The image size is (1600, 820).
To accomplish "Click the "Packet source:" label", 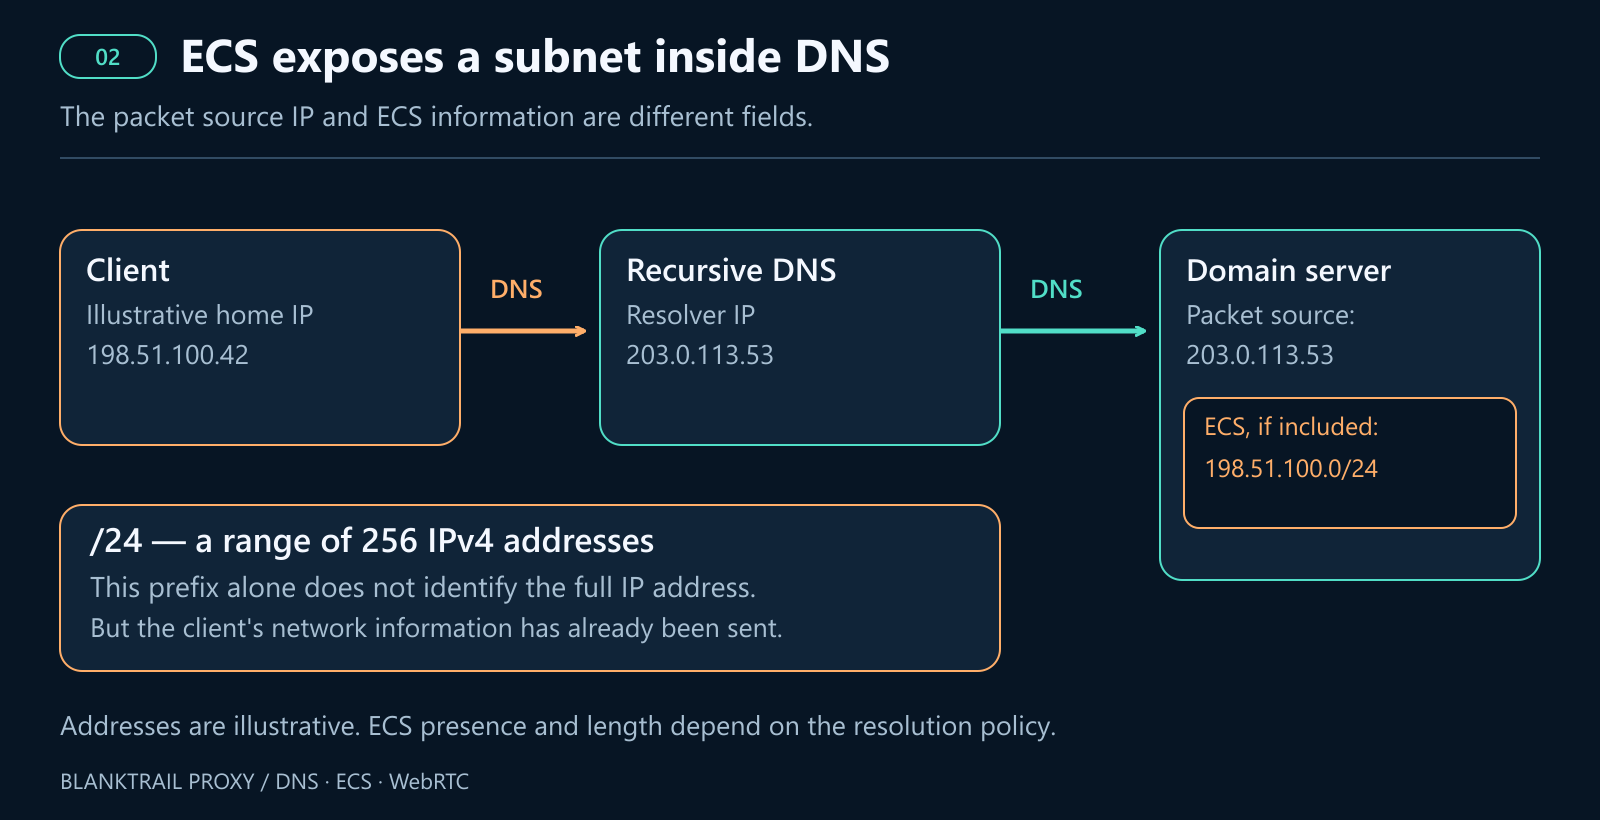I will (1270, 315).
